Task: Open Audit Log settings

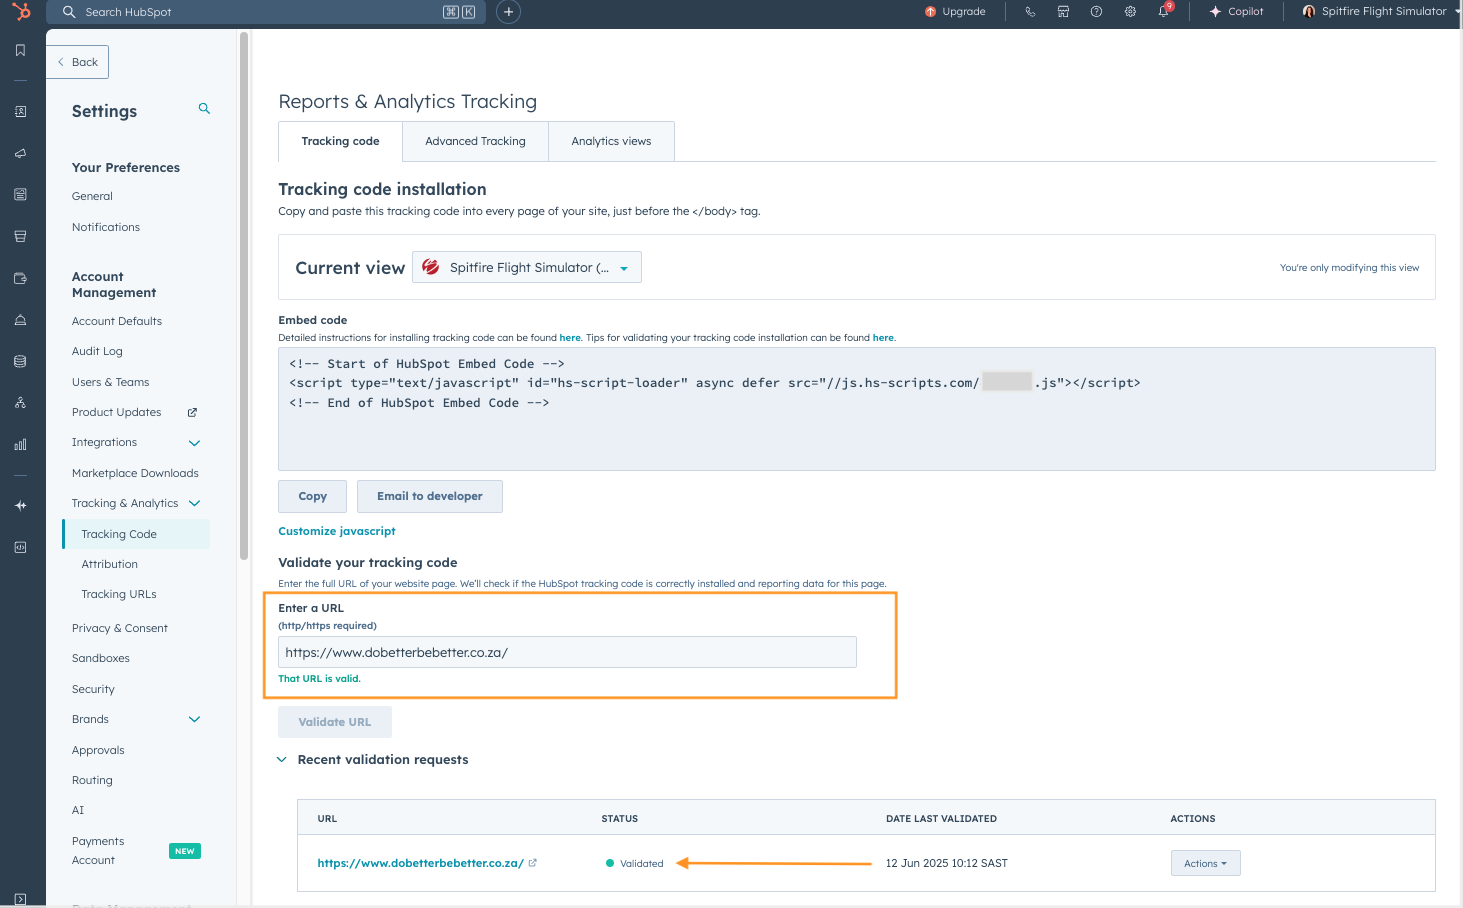Action: (x=97, y=351)
